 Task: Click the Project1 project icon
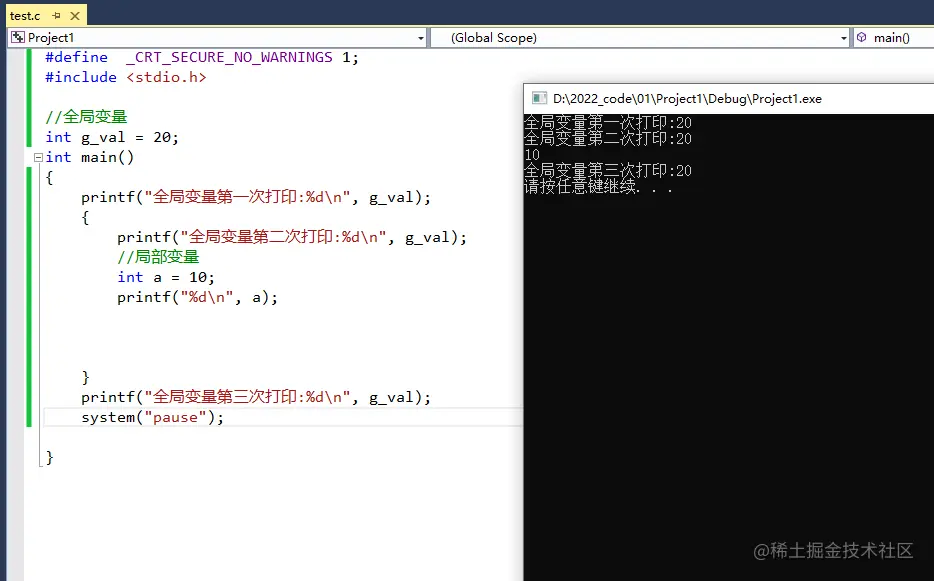coord(18,38)
